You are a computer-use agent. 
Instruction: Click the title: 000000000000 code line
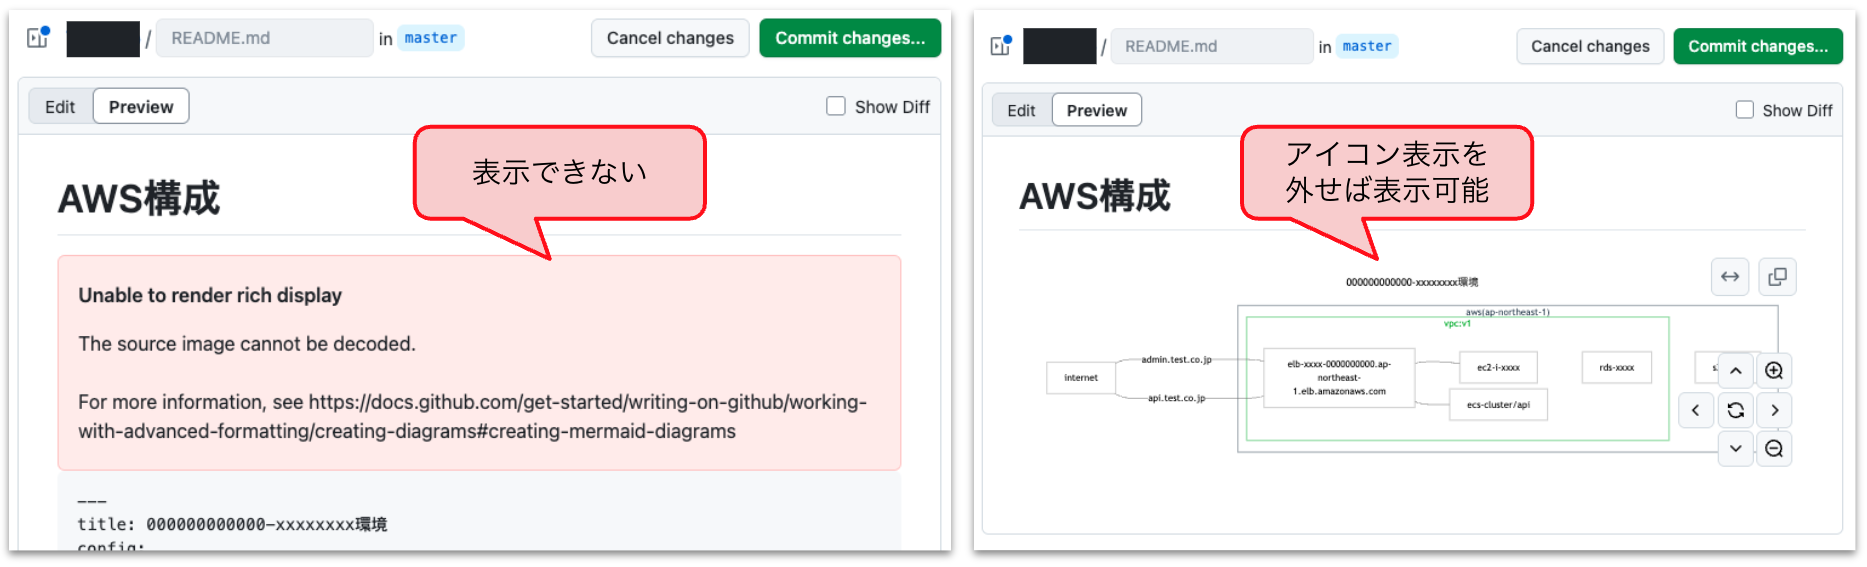232,524
